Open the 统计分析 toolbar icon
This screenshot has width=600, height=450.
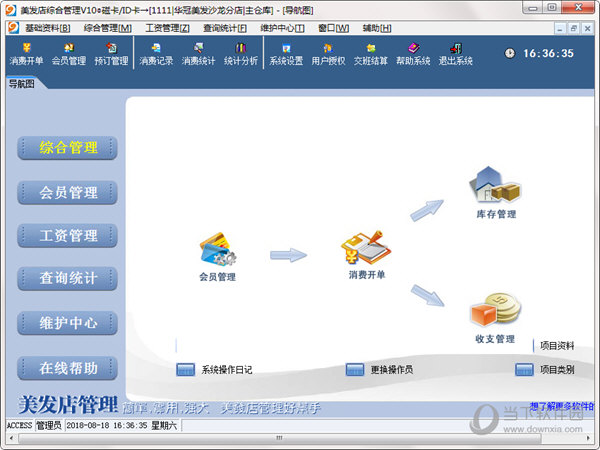[x=241, y=54]
